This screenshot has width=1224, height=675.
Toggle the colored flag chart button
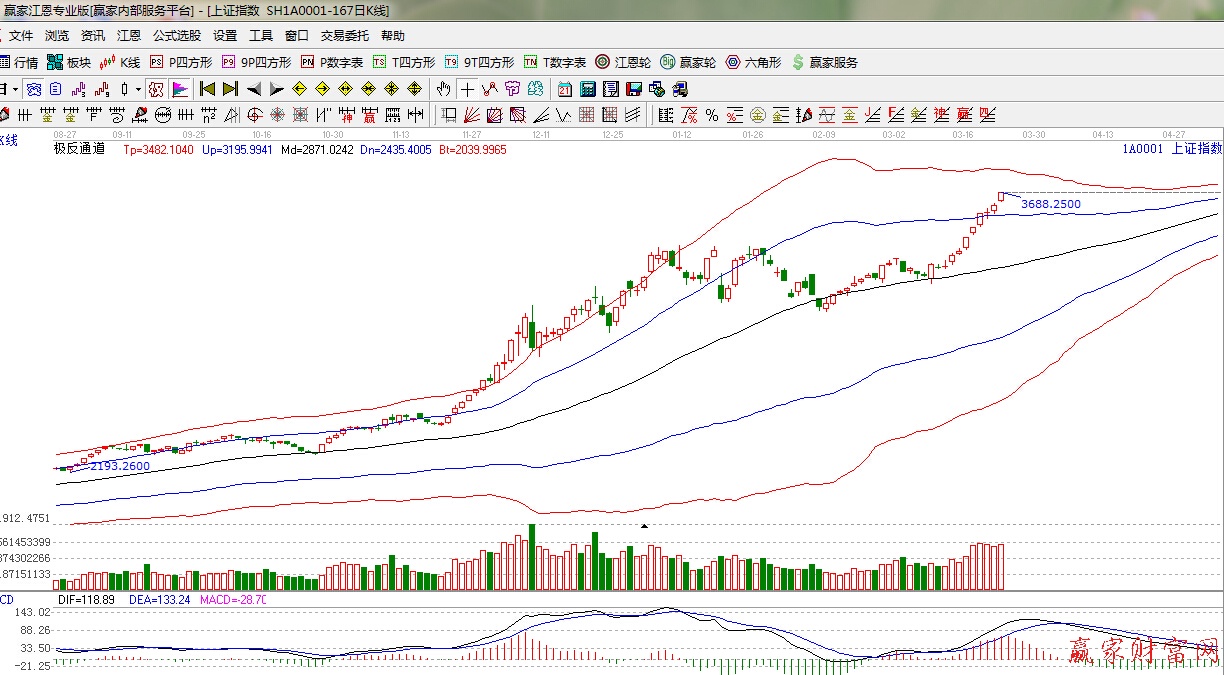click(180, 89)
